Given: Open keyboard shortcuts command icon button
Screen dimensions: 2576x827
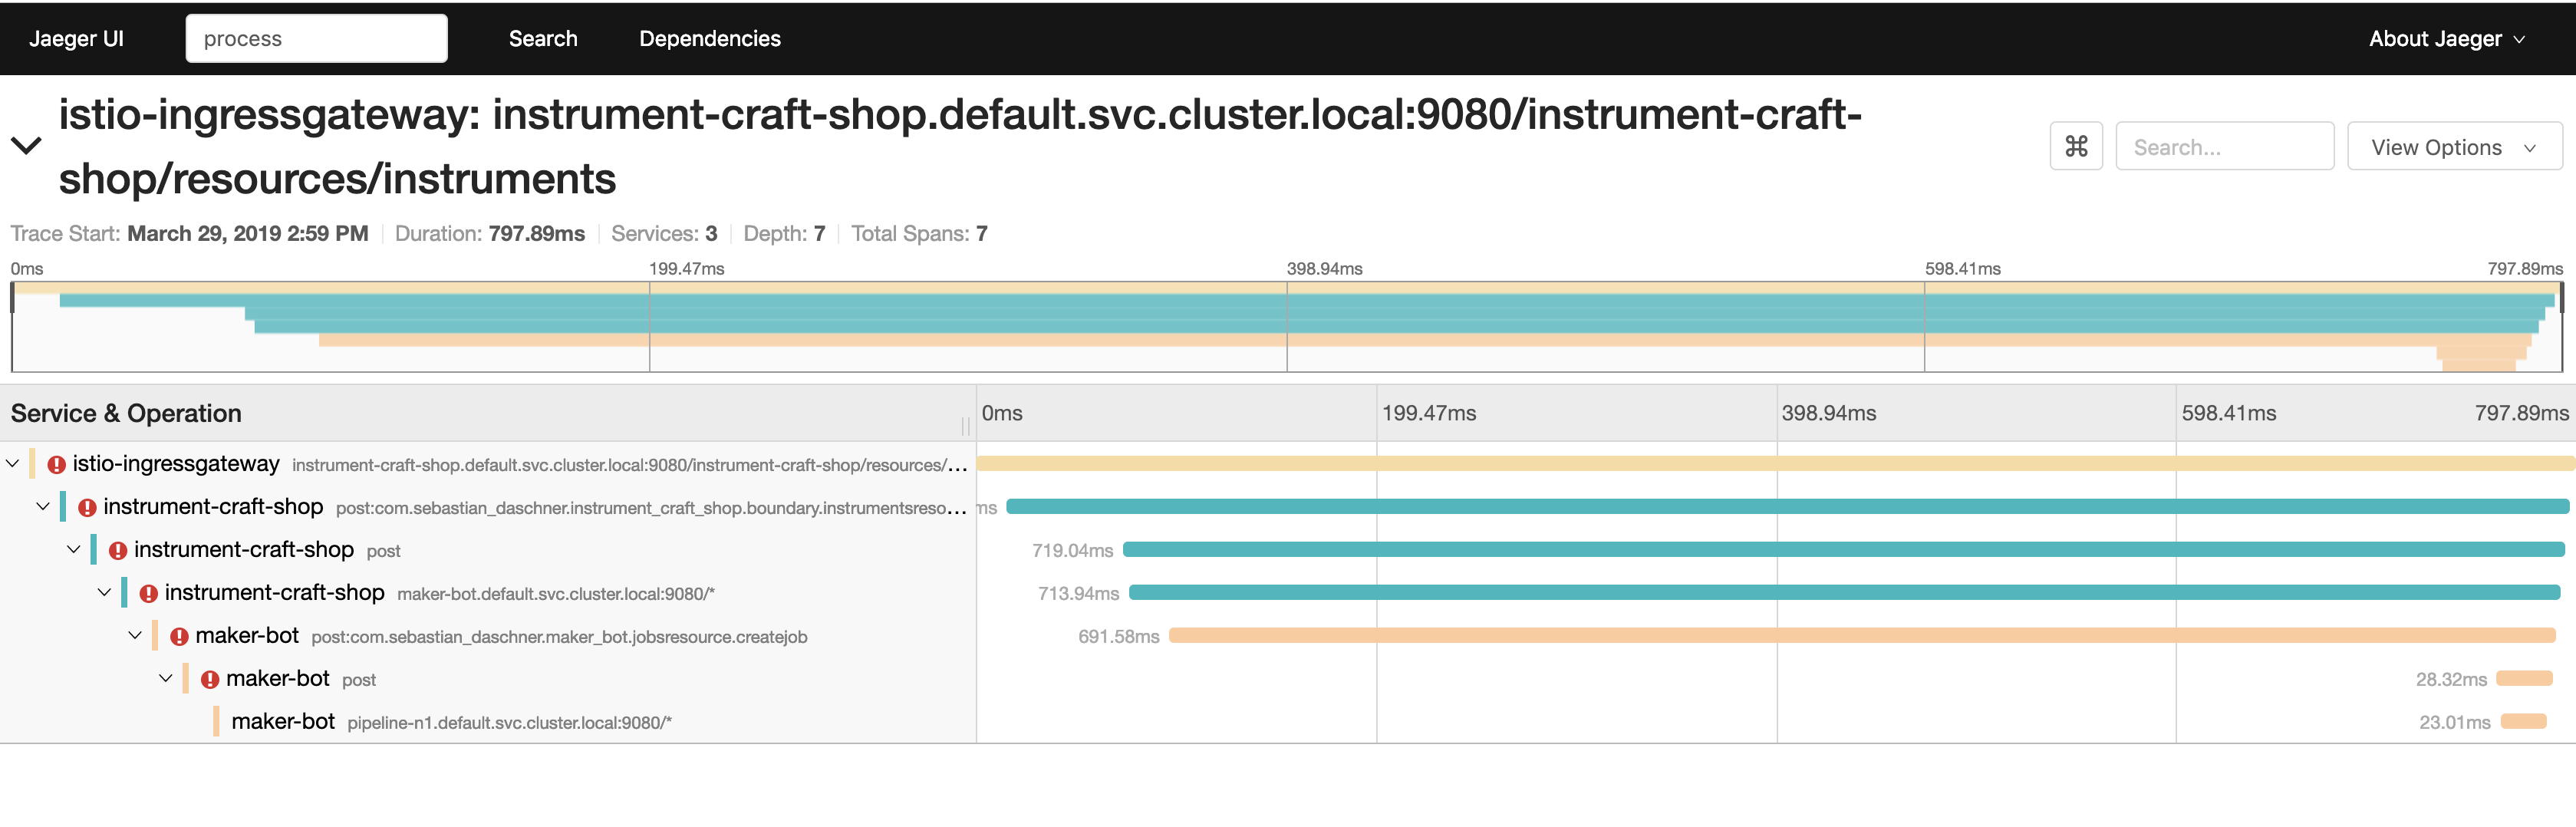Looking at the screenshot, I should pyautogui.click(x=2076, y=147).
